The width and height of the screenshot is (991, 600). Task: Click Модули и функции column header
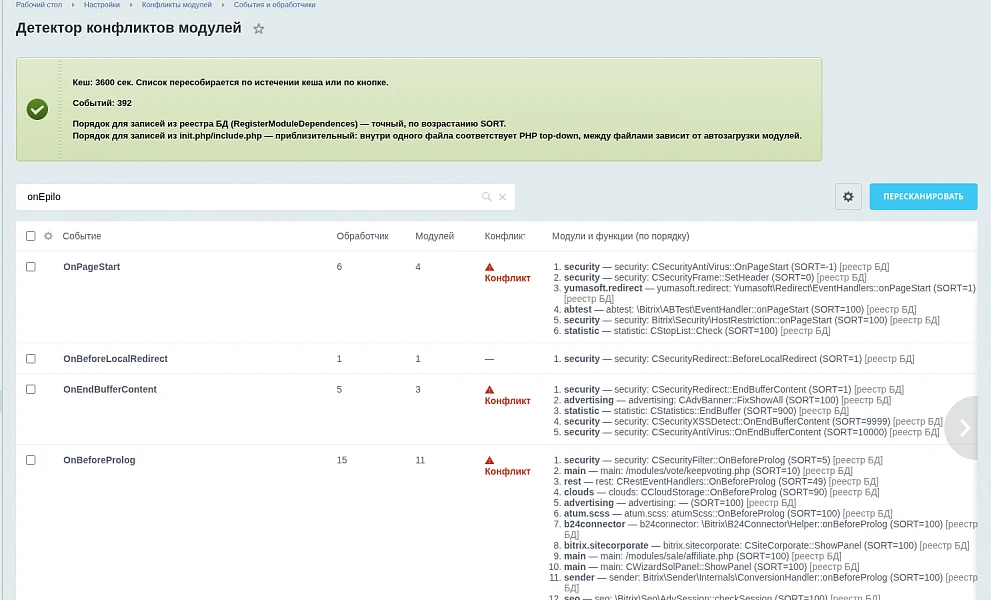pyautogui.click(x=621, y=236)
